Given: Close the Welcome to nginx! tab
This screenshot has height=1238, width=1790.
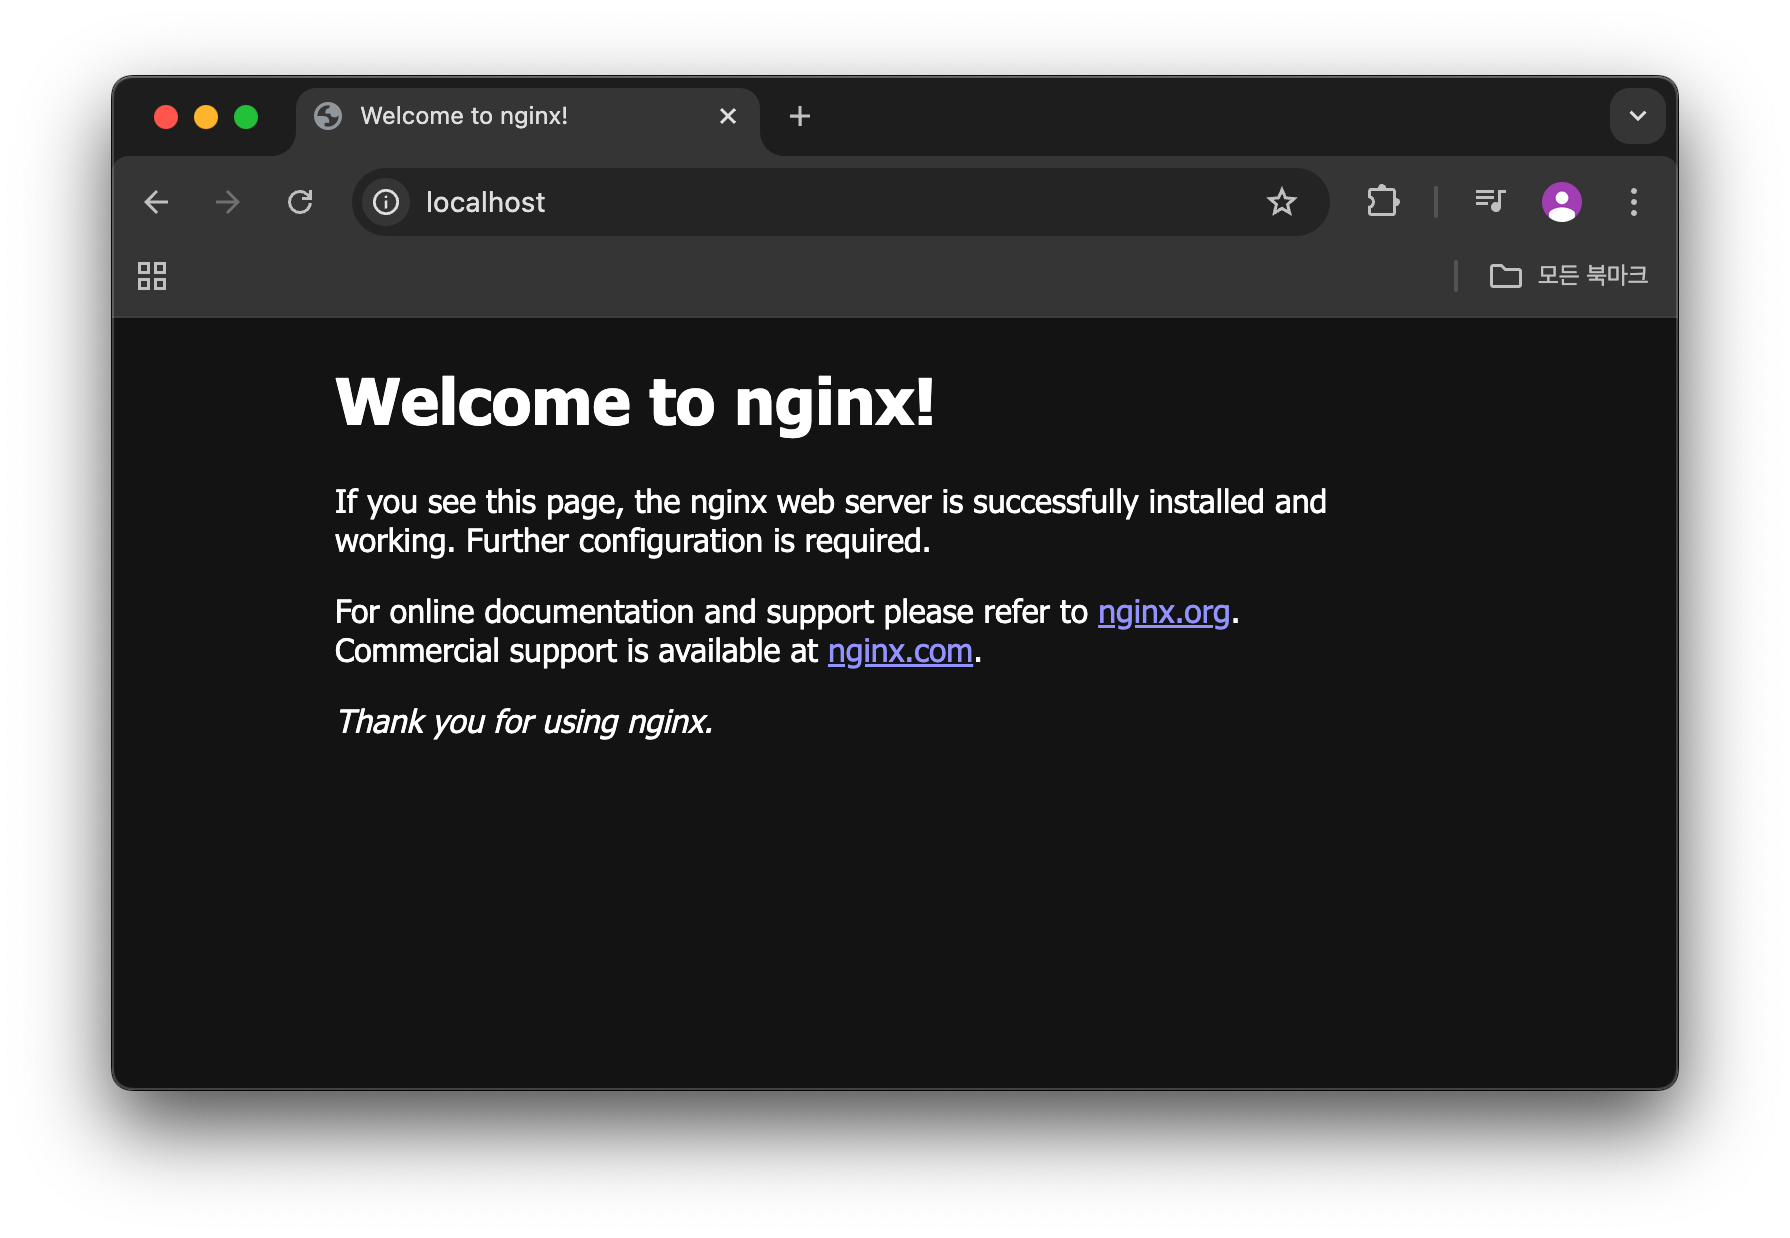Looking at the screenshot, I should [728, 116].
